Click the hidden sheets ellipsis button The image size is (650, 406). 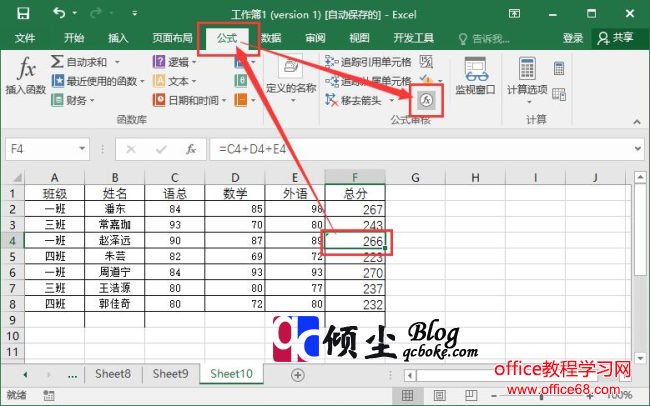pos(73,376)
